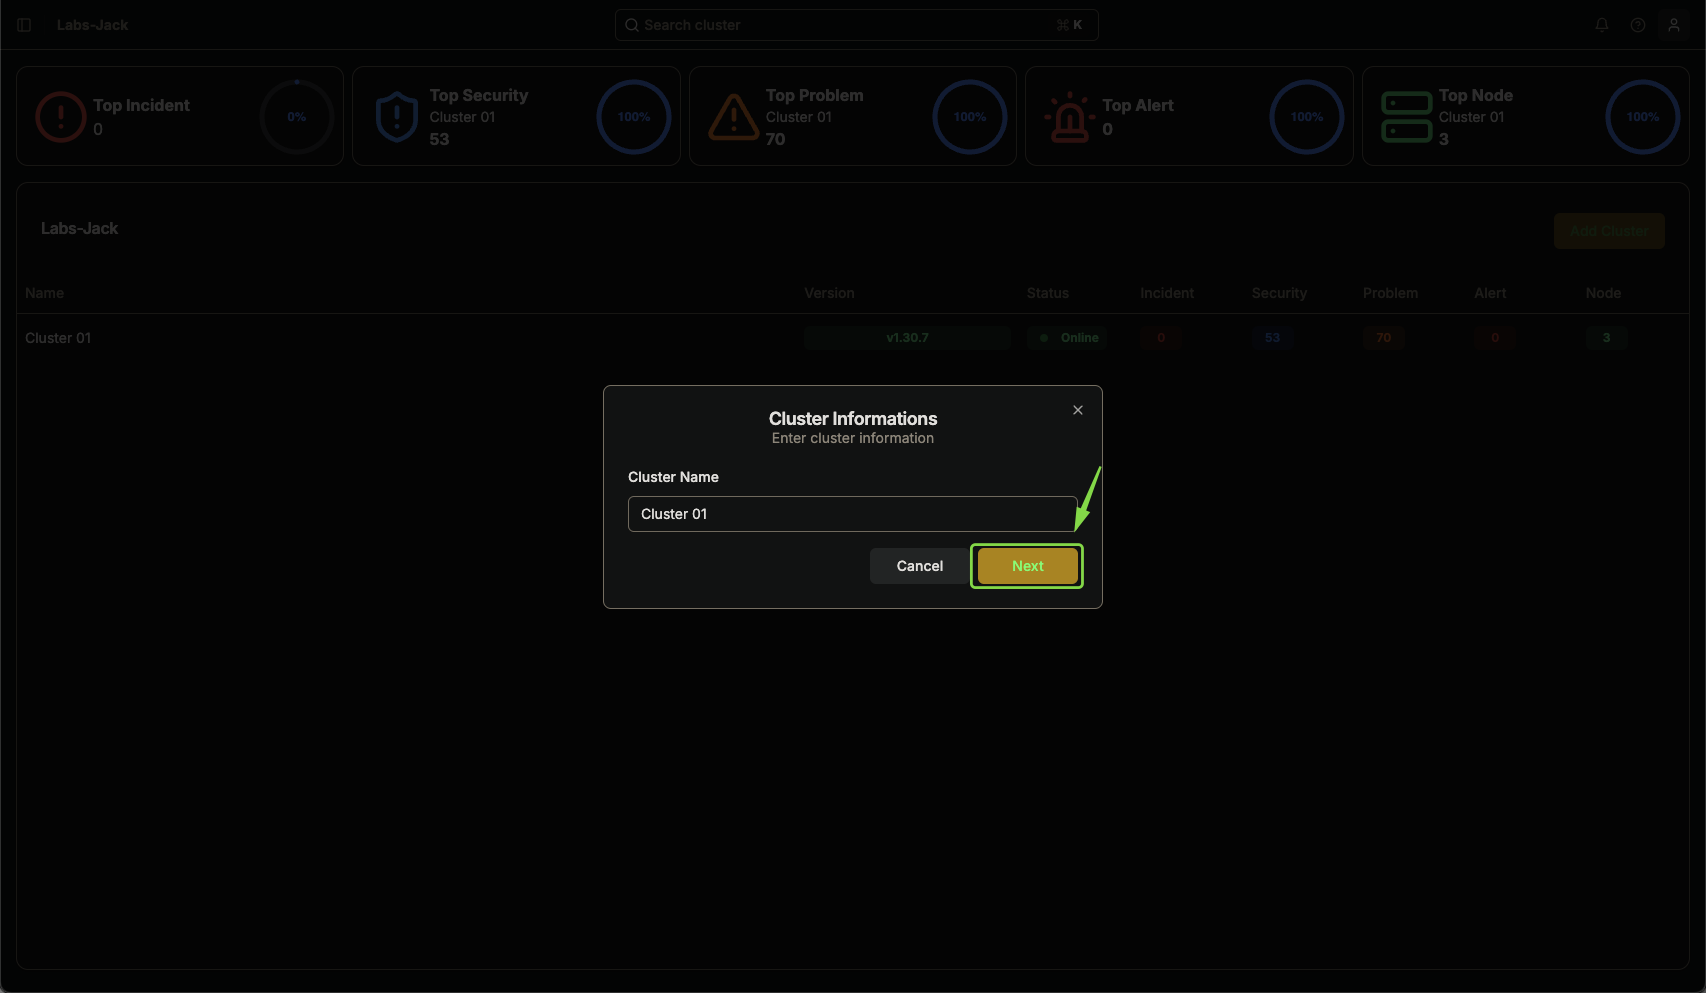Viewport: 1706px width, 993px height.
Task: Click the Alert column header
Action: (1490, 293)
